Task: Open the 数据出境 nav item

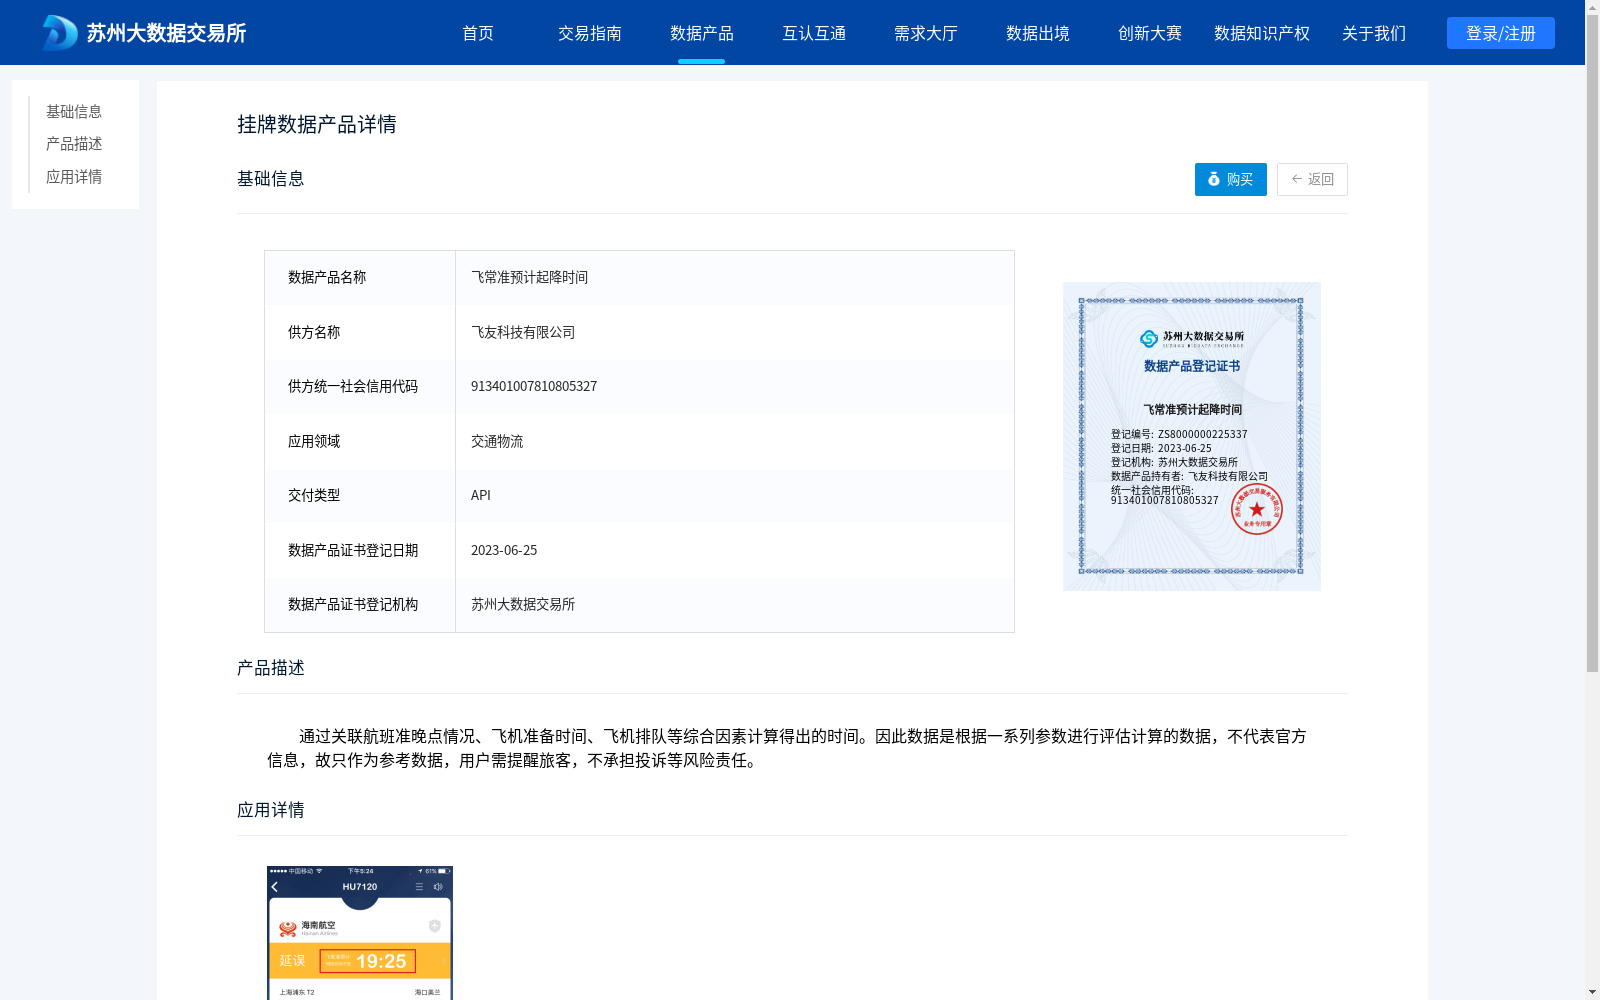Action: (1038, 33)
